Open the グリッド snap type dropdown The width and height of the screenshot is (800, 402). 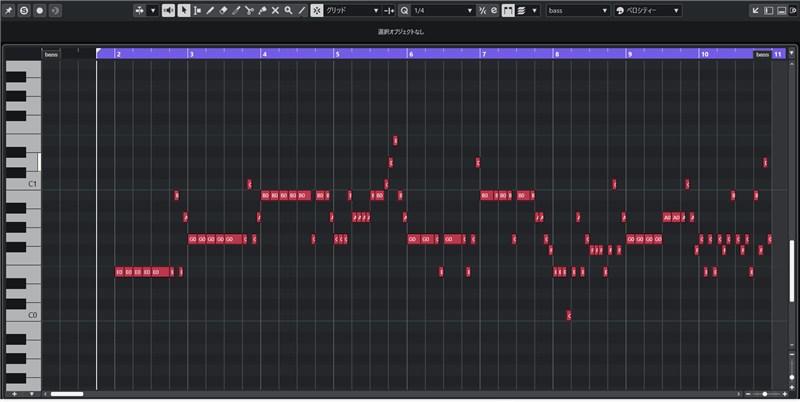(x=353, y=10)
